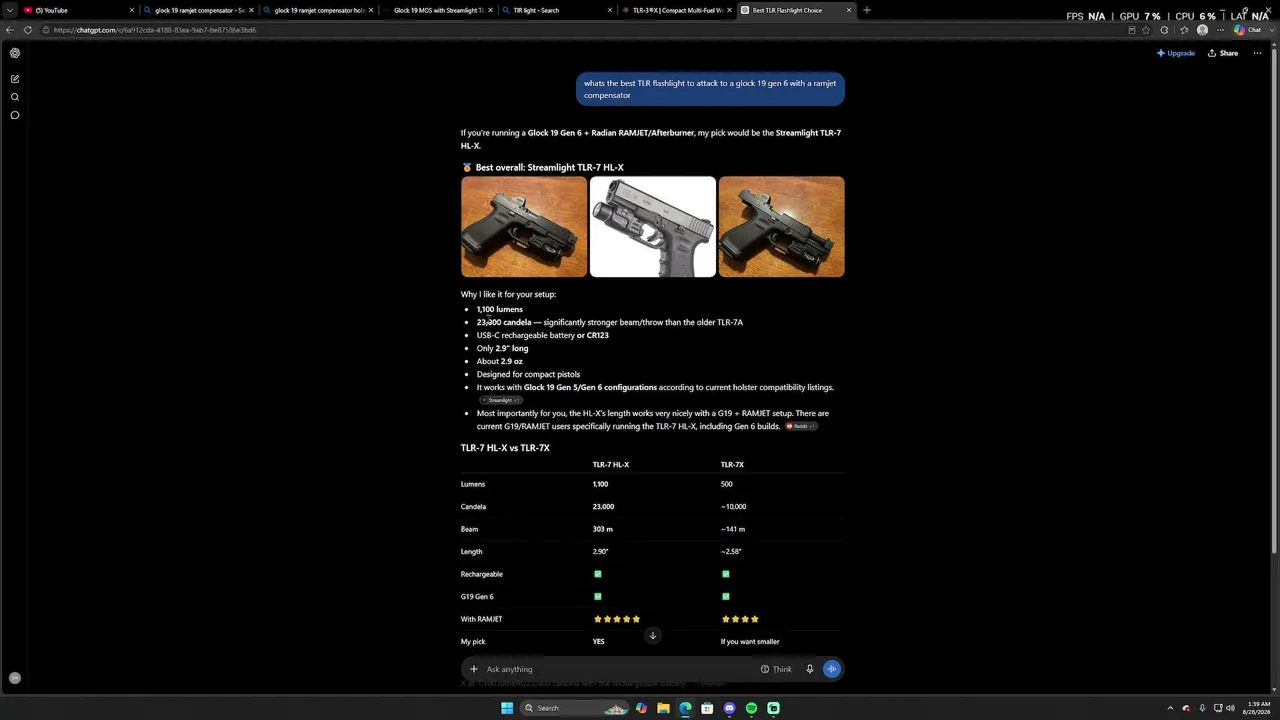1280x720 pixels.
Task: Open the conversation options three-dot menu
Action: 1257,53
